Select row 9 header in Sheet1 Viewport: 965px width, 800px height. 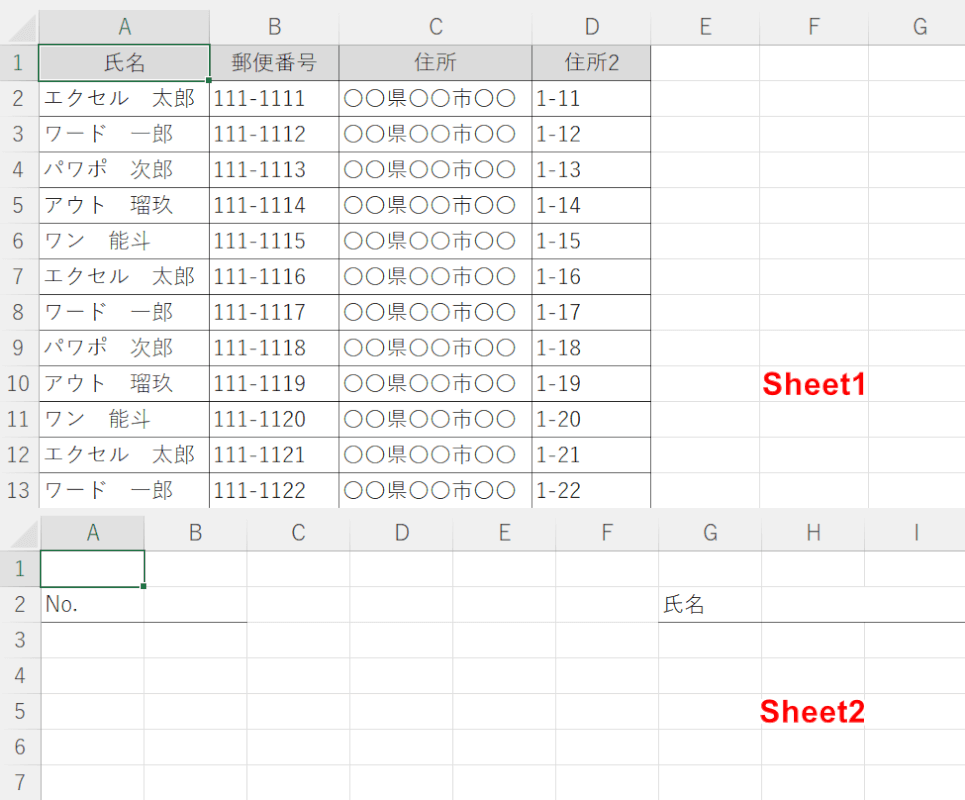[19, 348]
